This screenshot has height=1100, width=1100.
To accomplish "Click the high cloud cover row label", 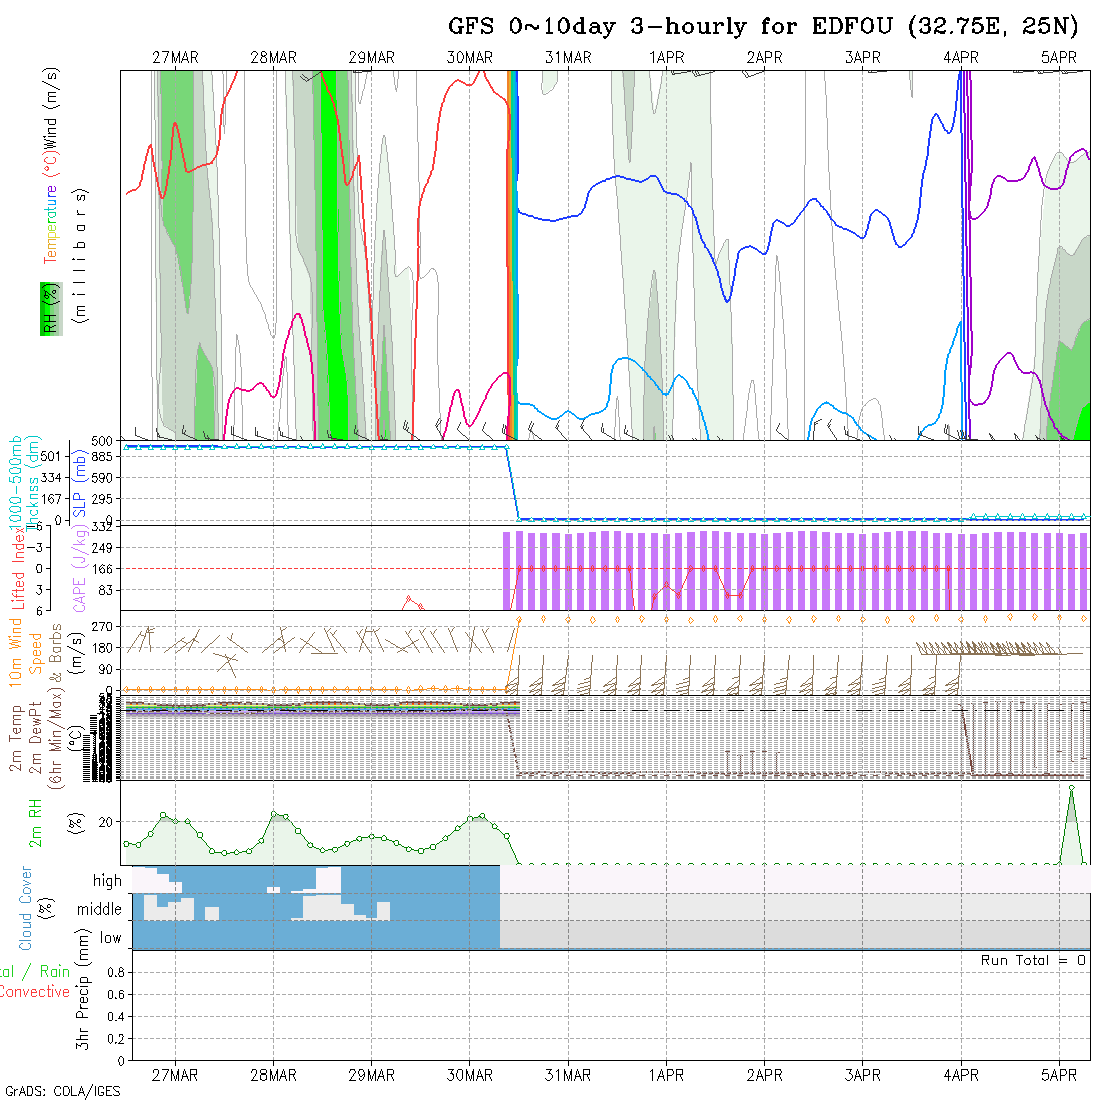I will pos(107,881).
